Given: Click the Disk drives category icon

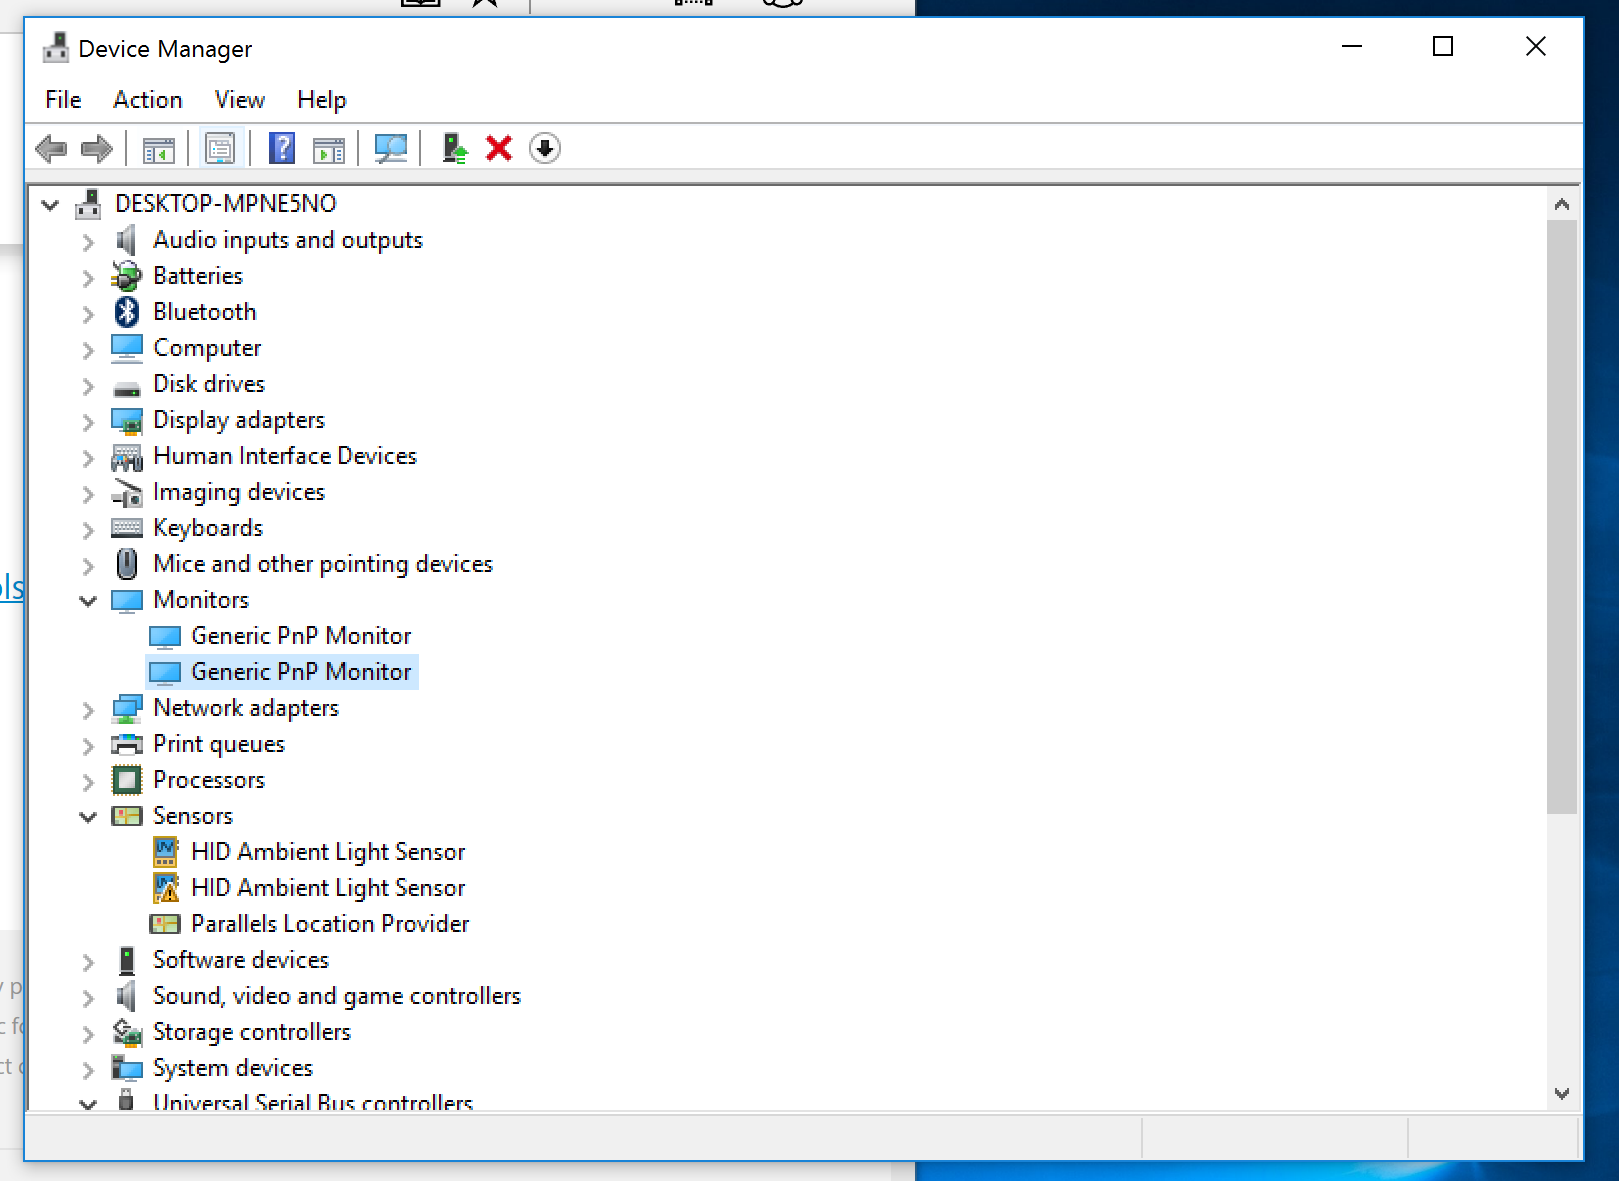Looking at the screenshot, I should click(x=127, y=387).
